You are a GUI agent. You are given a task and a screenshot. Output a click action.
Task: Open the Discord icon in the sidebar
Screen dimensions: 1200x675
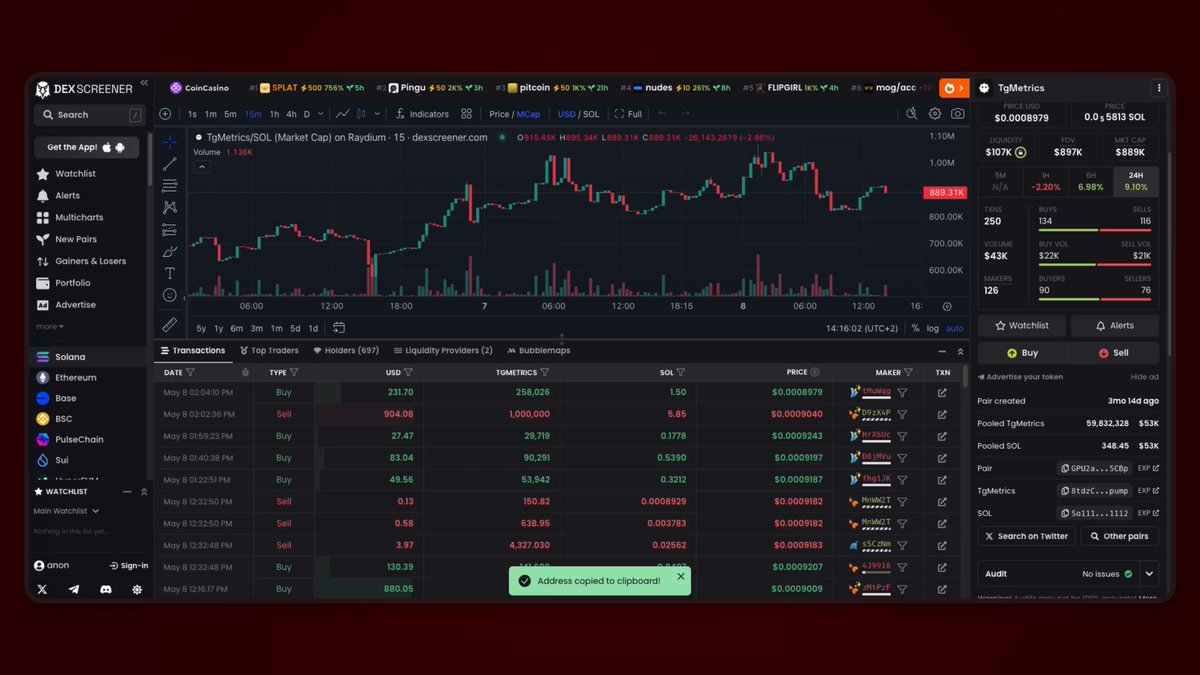(105, 590)
